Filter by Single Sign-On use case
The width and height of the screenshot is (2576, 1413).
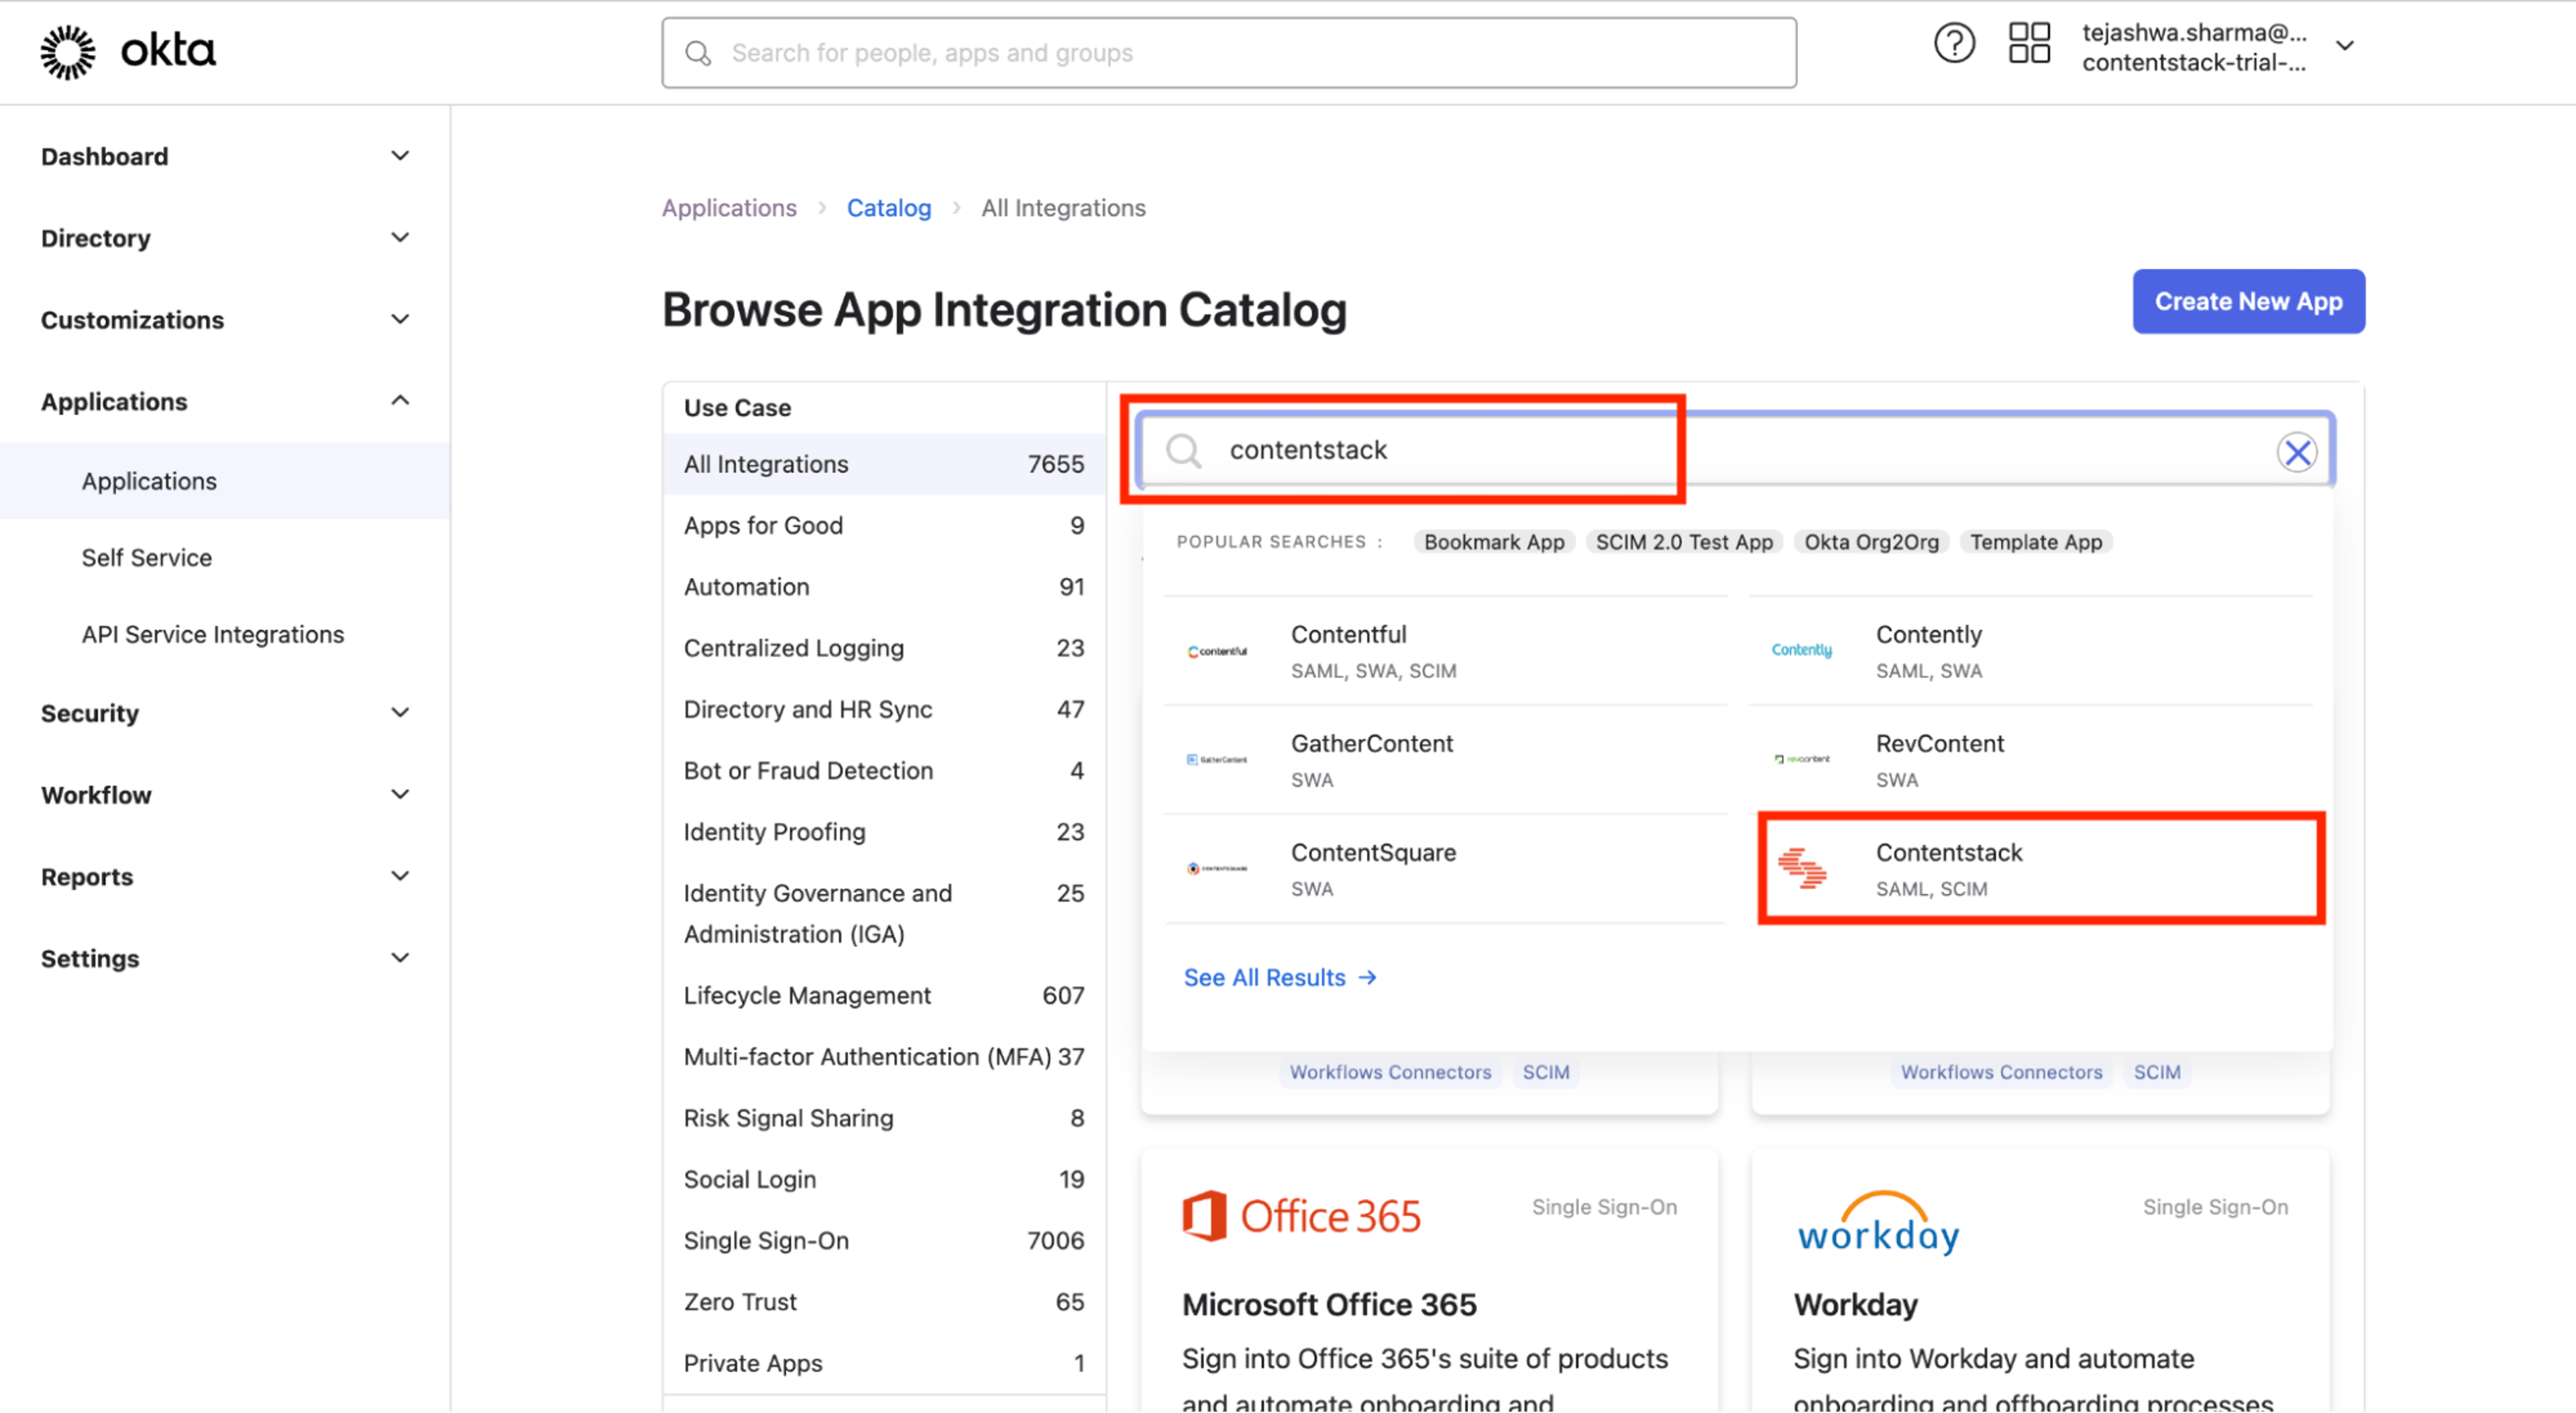click(x=883, y=1241)
